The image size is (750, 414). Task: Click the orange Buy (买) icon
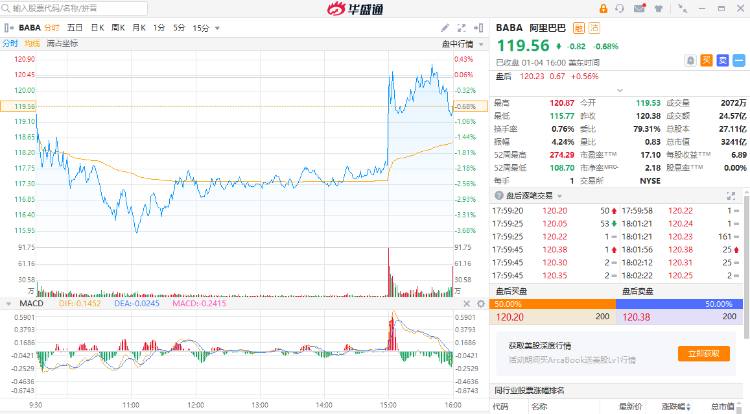(706, 60)
